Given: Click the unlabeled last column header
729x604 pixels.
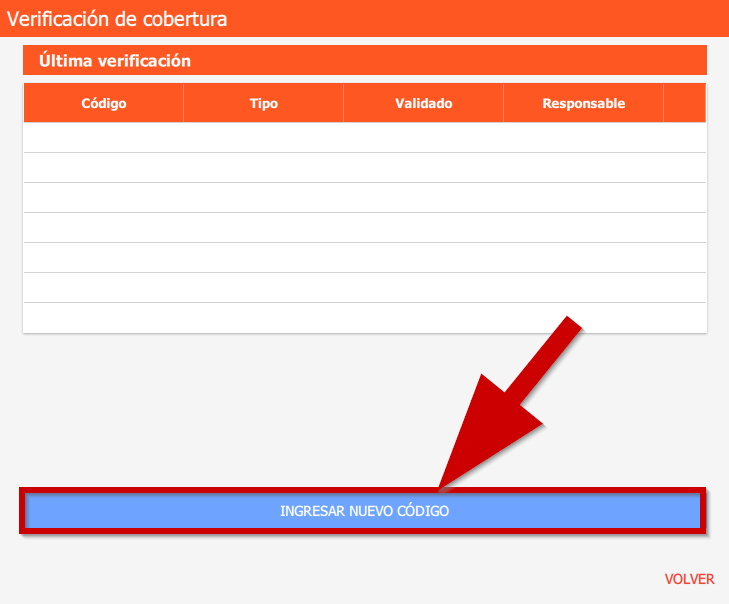Looking at the screenshot, I should pyautogui.click(x=685, y=103).
